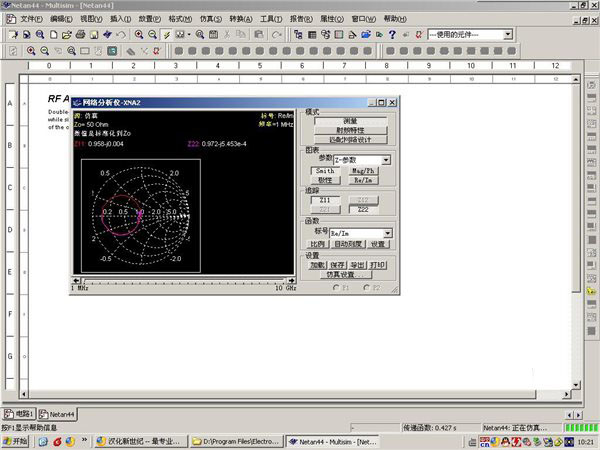
Task: Toggle the Z22 trace button
Action: (x=361, y=209)
